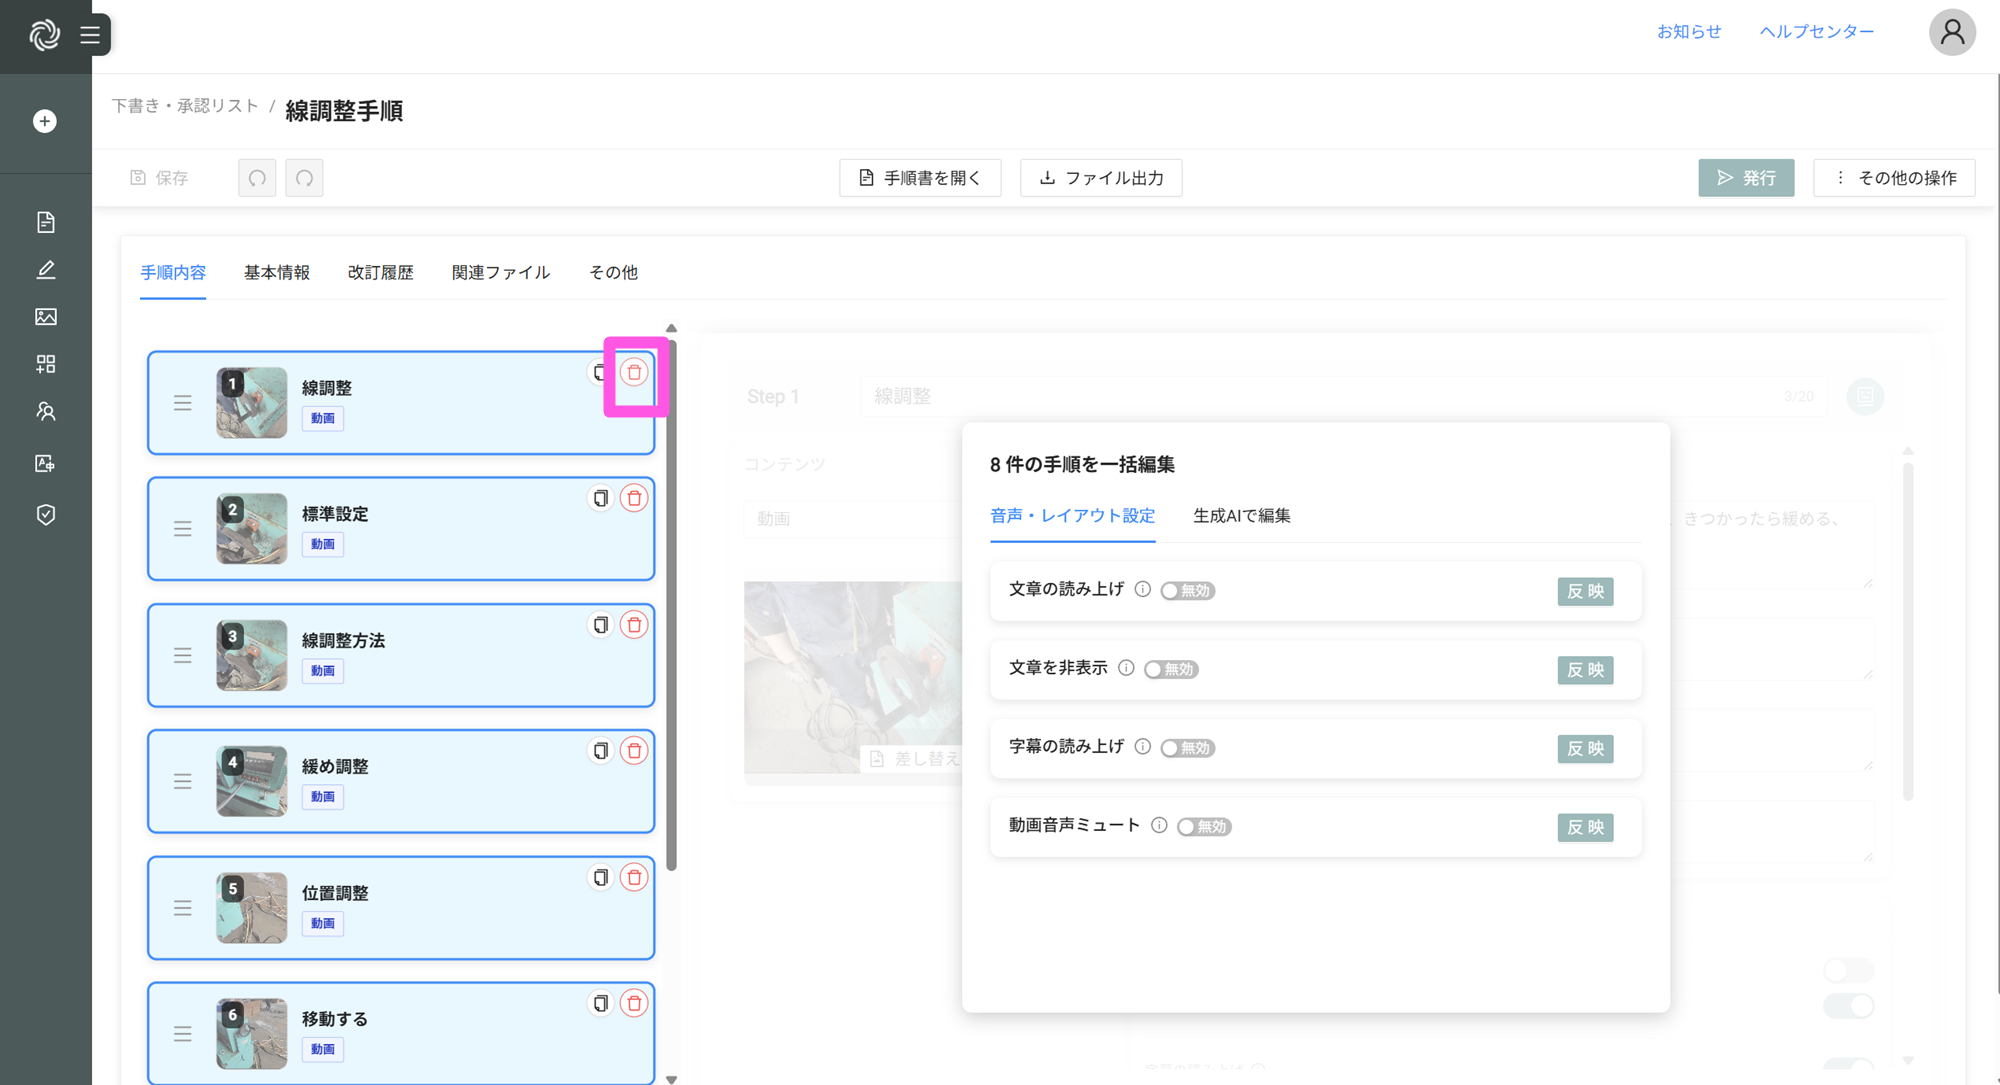Screen dimensions: 2000x1085
Task: Enable 動画音声ミュート switch
Action: click(x=1203, y=827)
